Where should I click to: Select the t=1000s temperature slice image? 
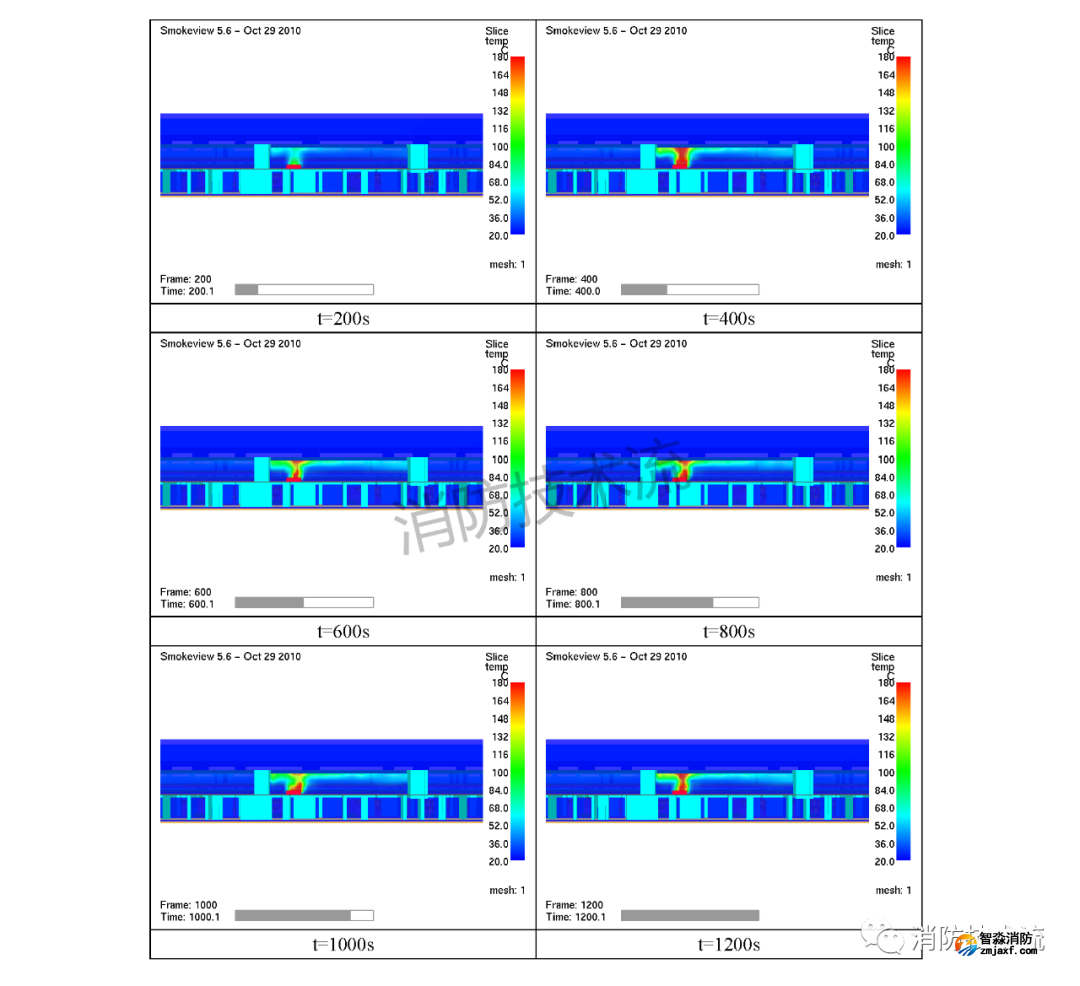point(321,780)
